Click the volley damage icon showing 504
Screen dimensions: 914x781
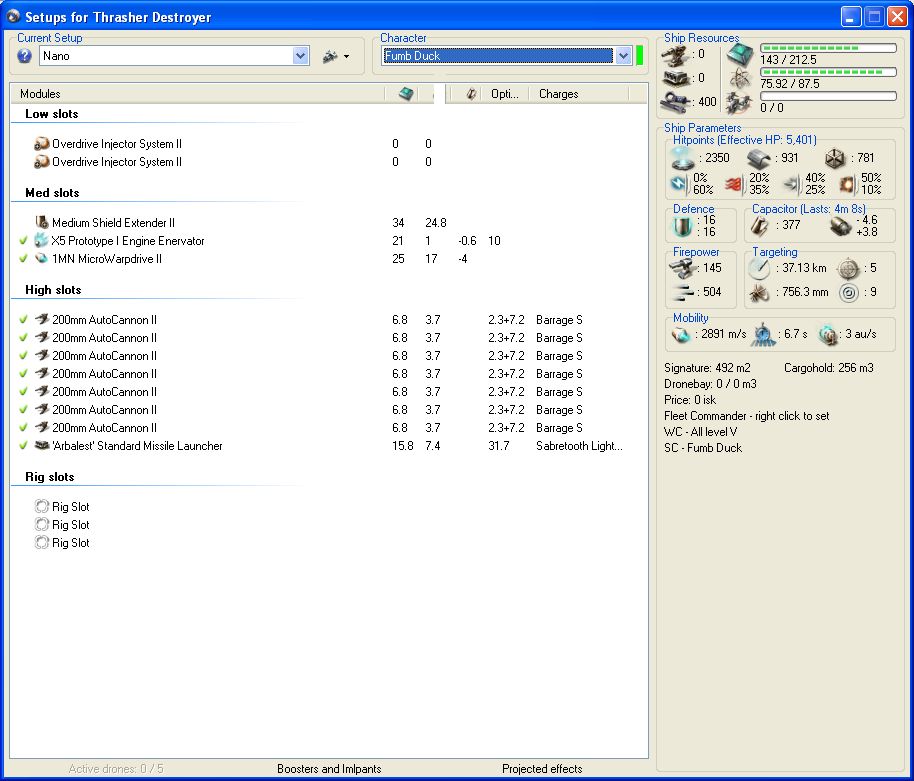coord(683,292)
